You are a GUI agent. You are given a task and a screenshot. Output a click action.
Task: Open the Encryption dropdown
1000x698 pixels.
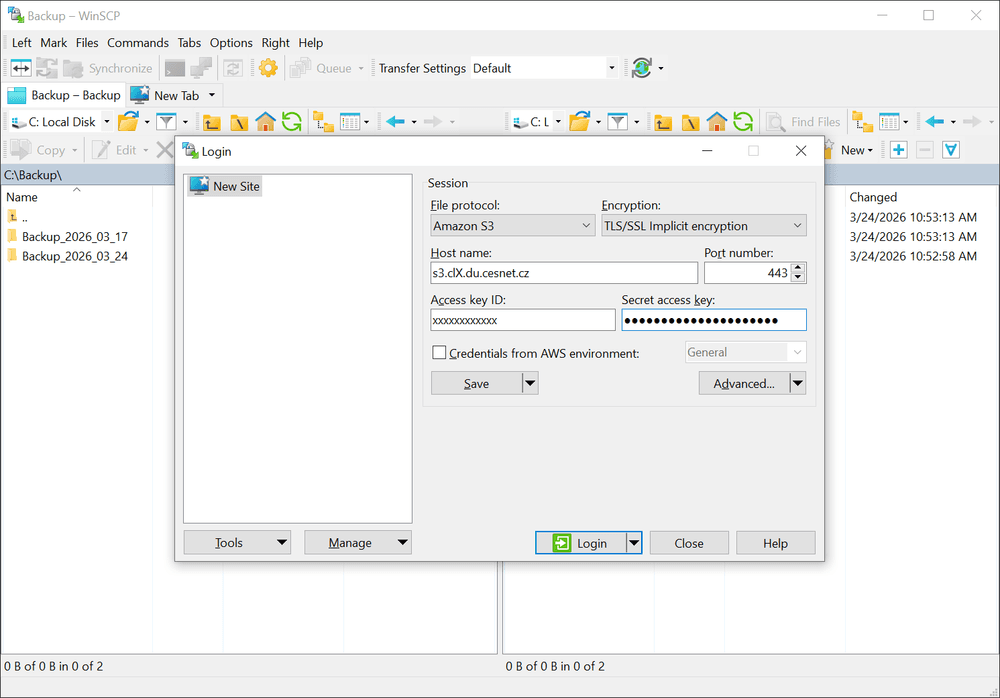[703, 226]
